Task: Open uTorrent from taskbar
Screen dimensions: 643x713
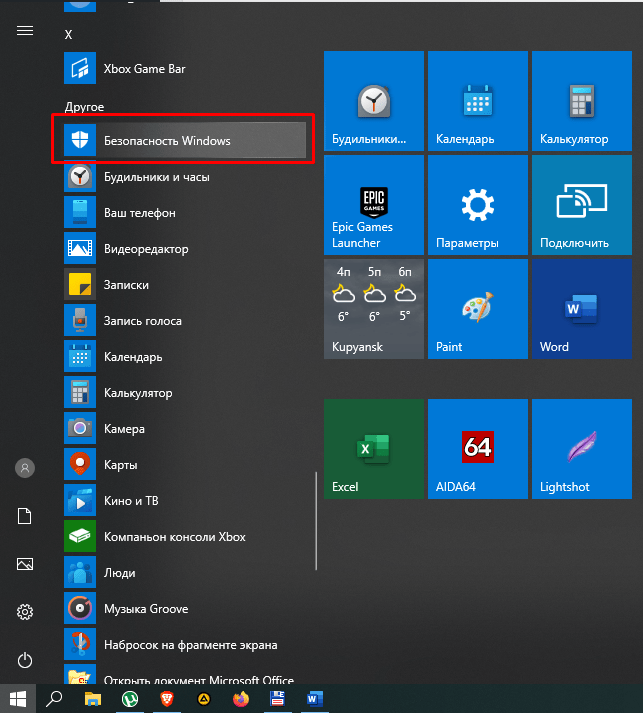Action: 130,698
